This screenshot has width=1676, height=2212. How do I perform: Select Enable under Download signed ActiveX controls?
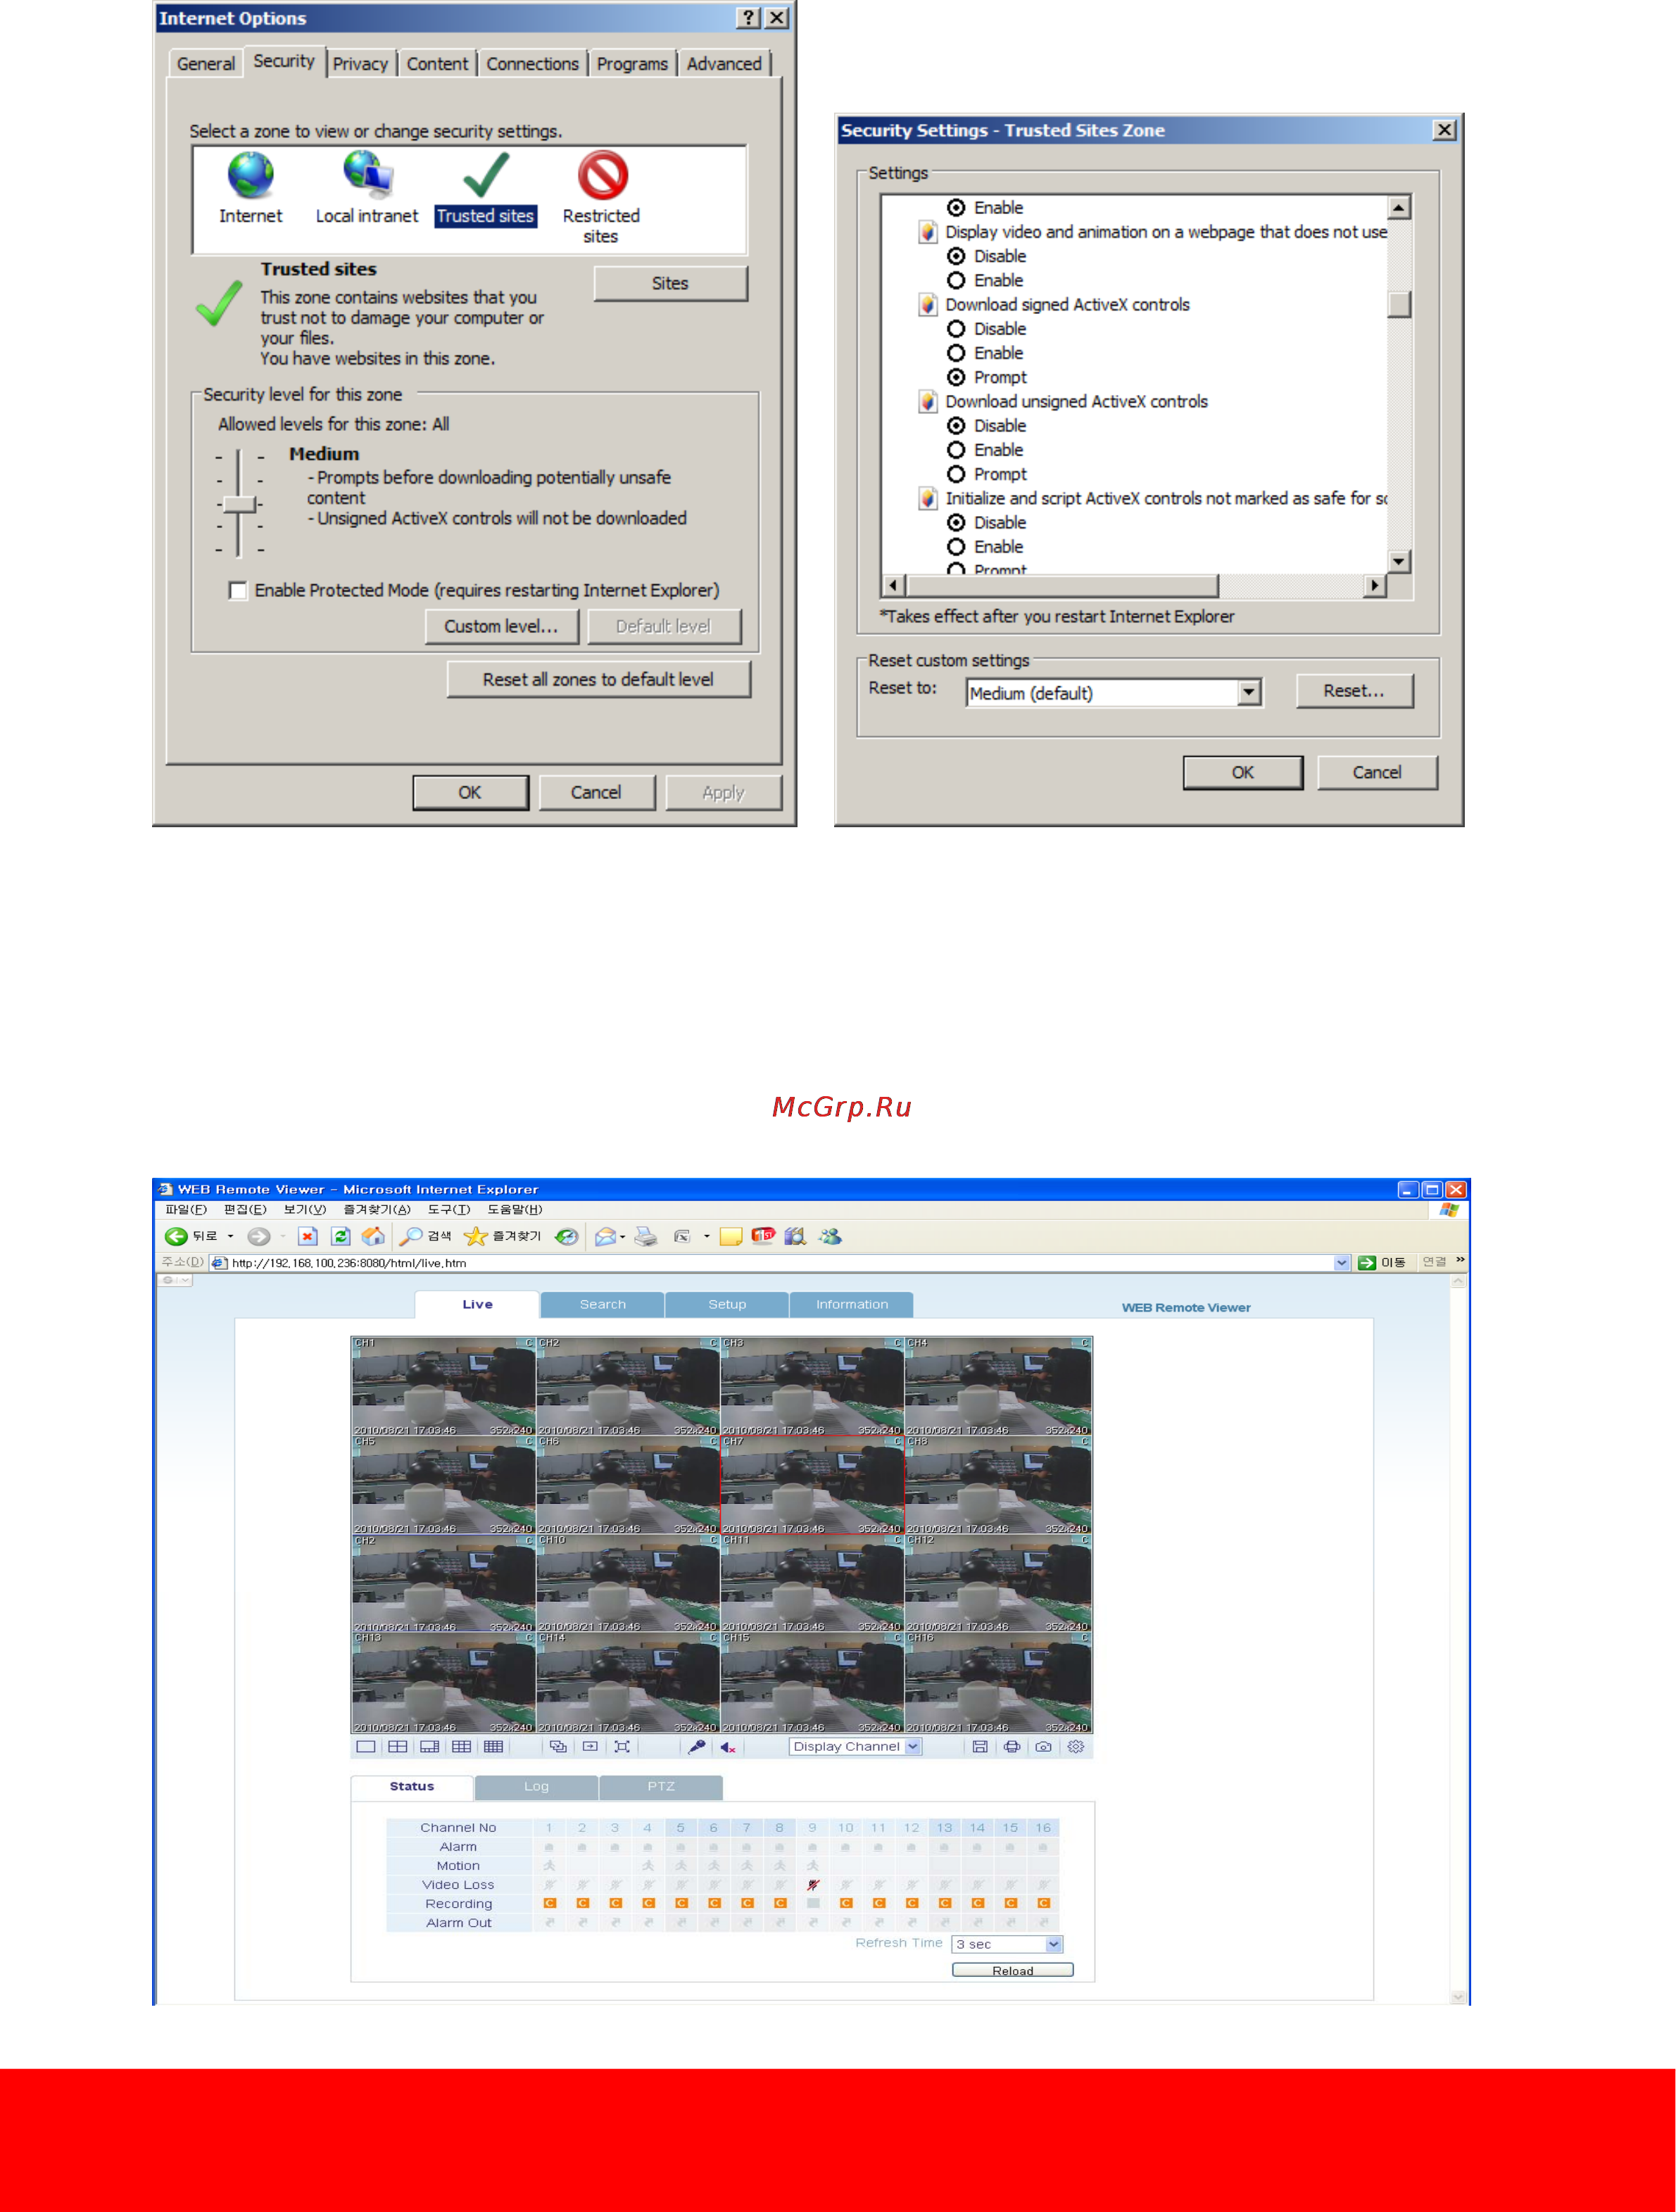956,353
